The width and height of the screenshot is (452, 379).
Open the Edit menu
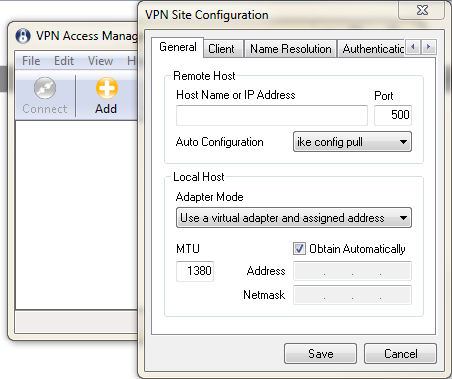[x=64, y=61]
